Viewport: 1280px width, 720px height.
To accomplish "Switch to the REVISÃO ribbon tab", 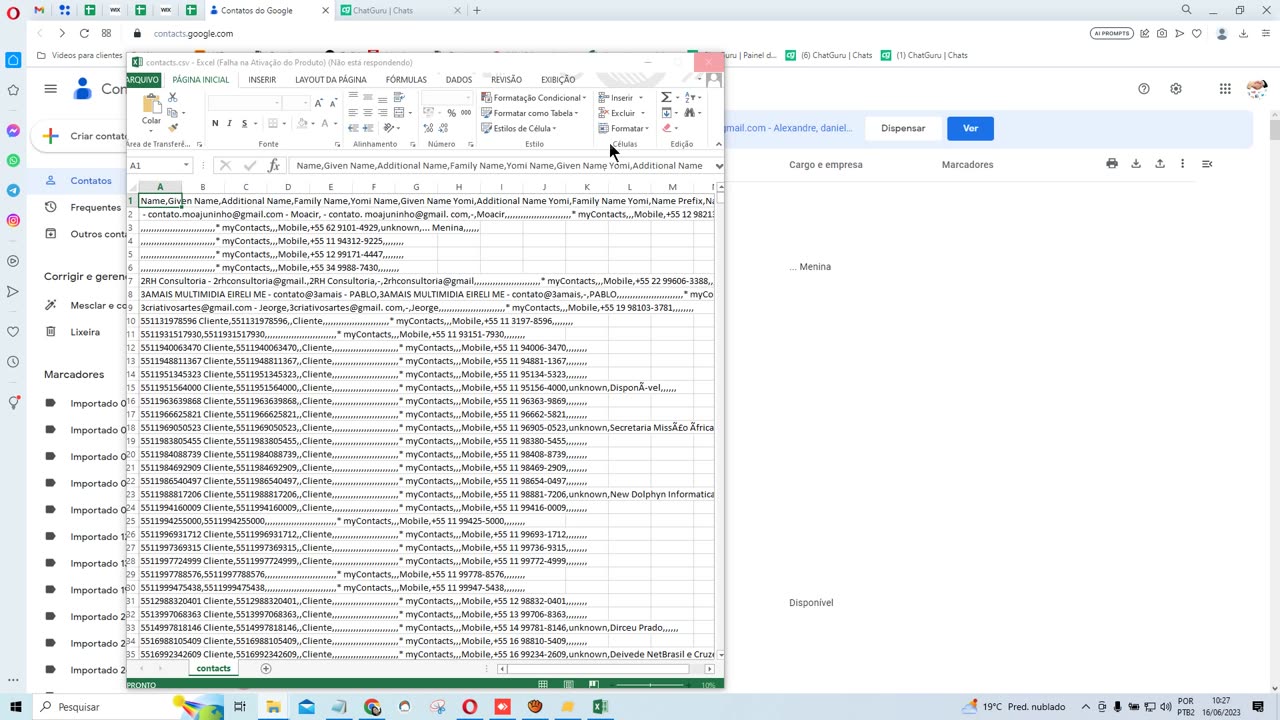I will pos(506,79).
